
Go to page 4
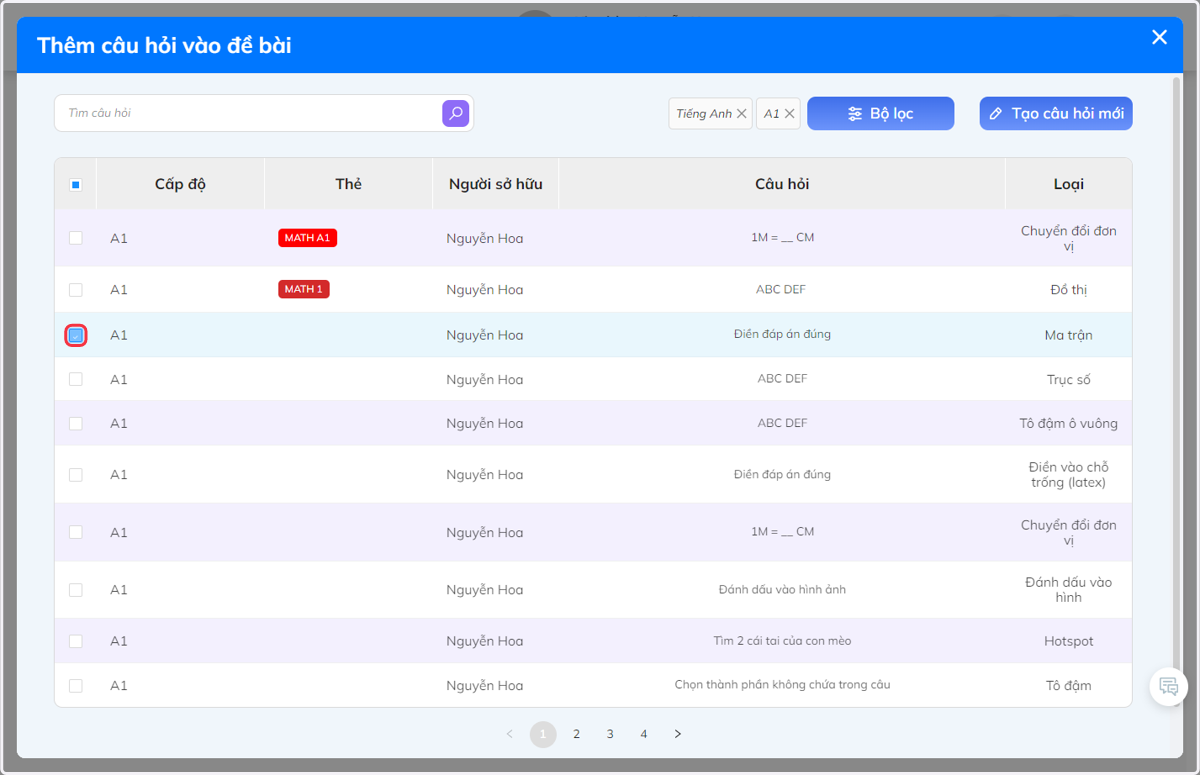click(644, 734)
